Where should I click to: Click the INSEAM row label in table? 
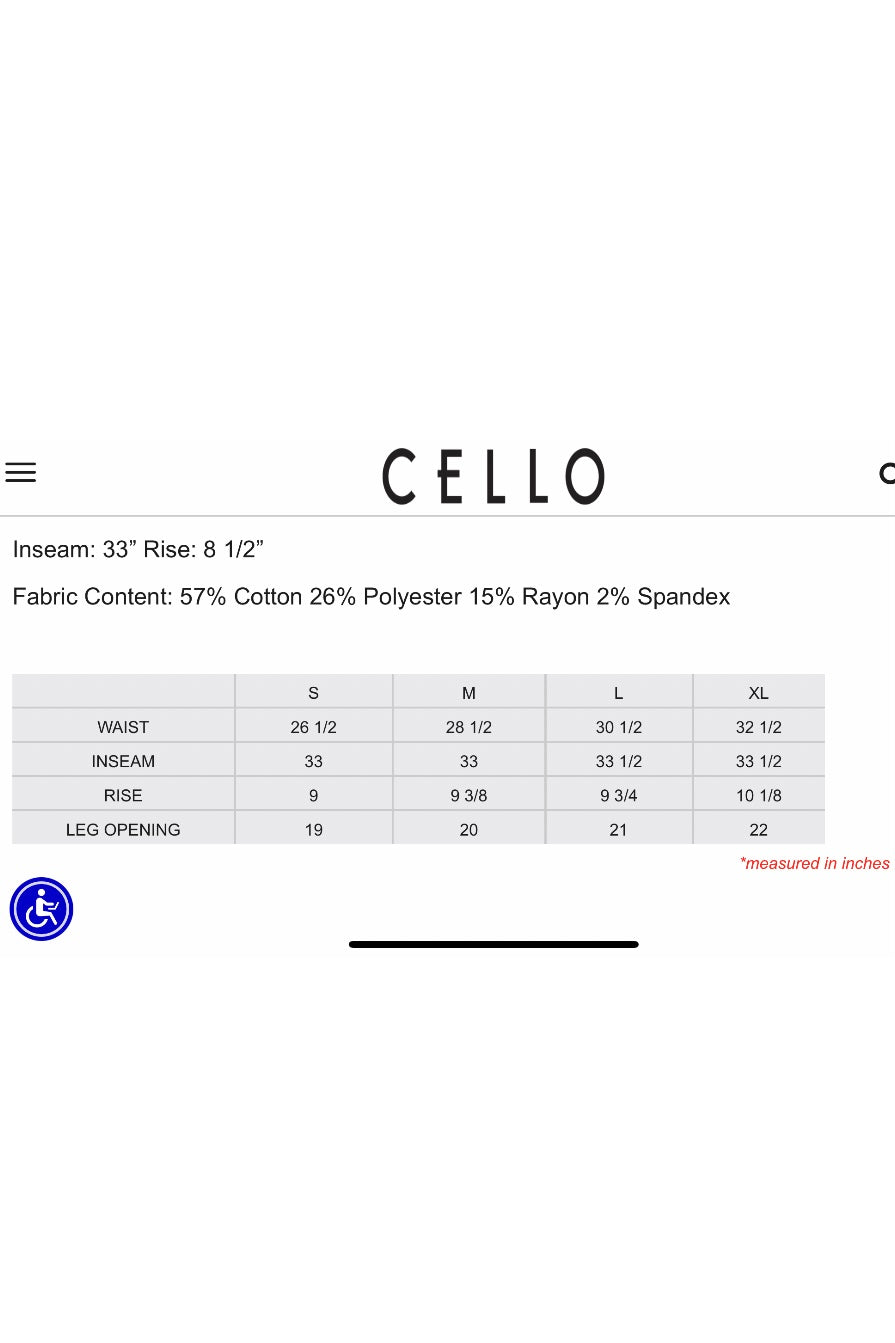[x=123, y=761]
